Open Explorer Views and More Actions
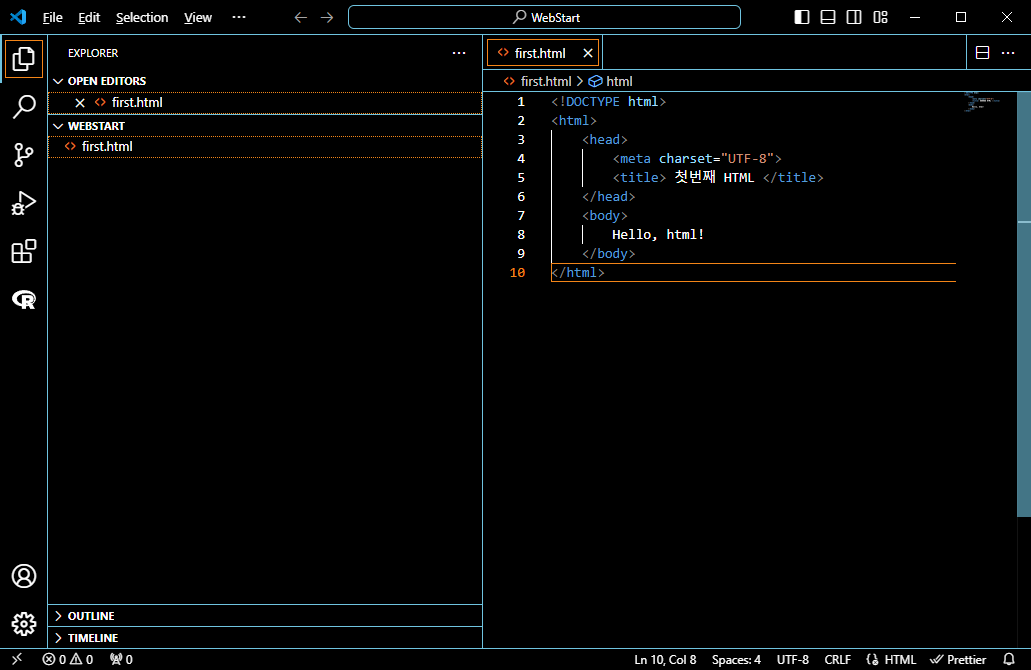1031x670 pixels. pyautogui.click(x=459, y=53)
